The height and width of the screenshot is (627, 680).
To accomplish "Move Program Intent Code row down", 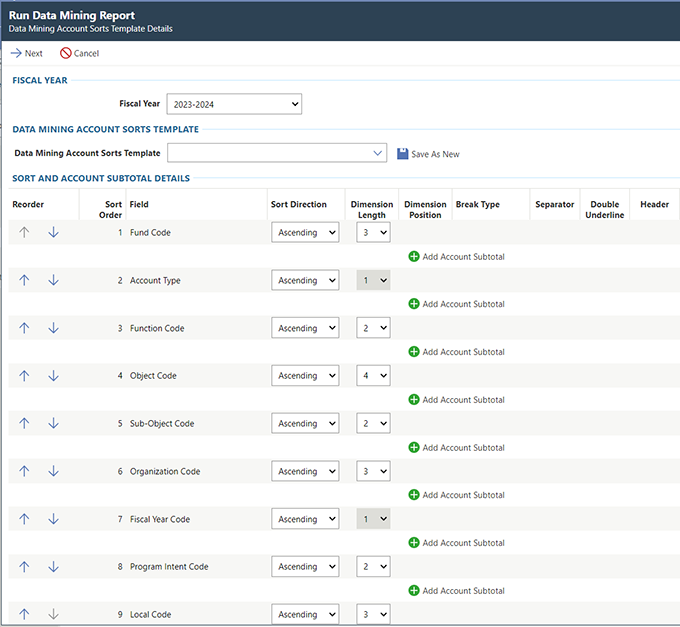I will click(x=54, y=567).
